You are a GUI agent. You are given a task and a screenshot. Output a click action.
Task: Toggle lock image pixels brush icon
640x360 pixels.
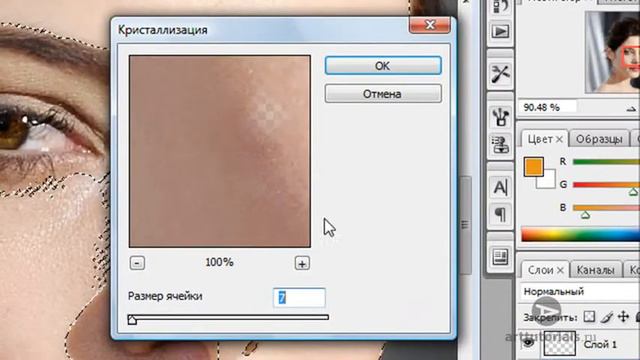(607, 317)
